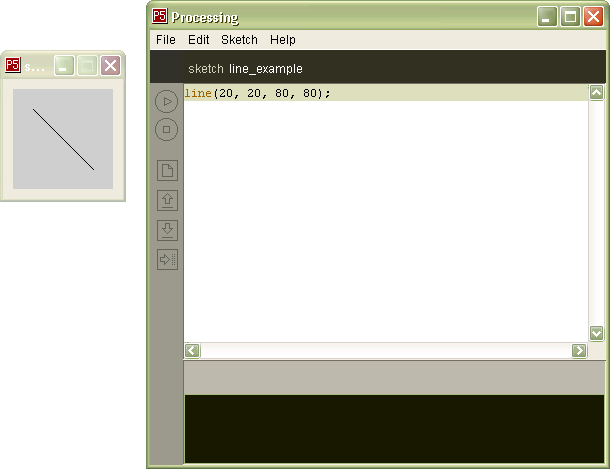This screenshot has height=469, width=610.
Task: Click the horizontal scroll right arrow
Action: click(579, 350)
